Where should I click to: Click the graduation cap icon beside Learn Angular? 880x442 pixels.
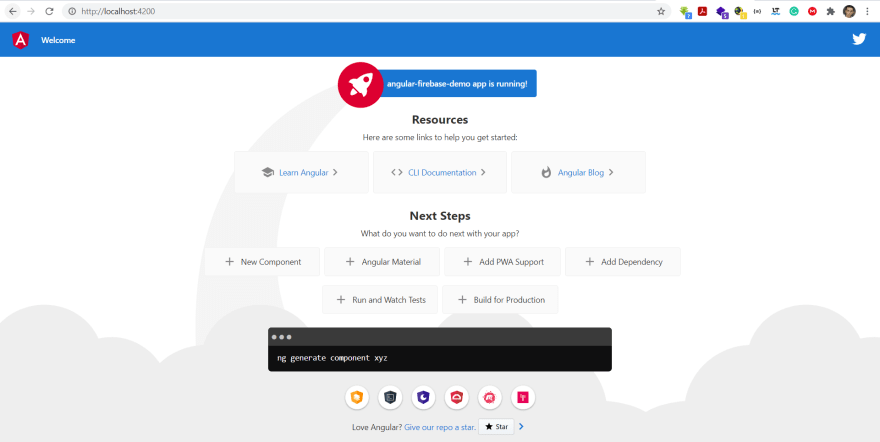[268, 172]
